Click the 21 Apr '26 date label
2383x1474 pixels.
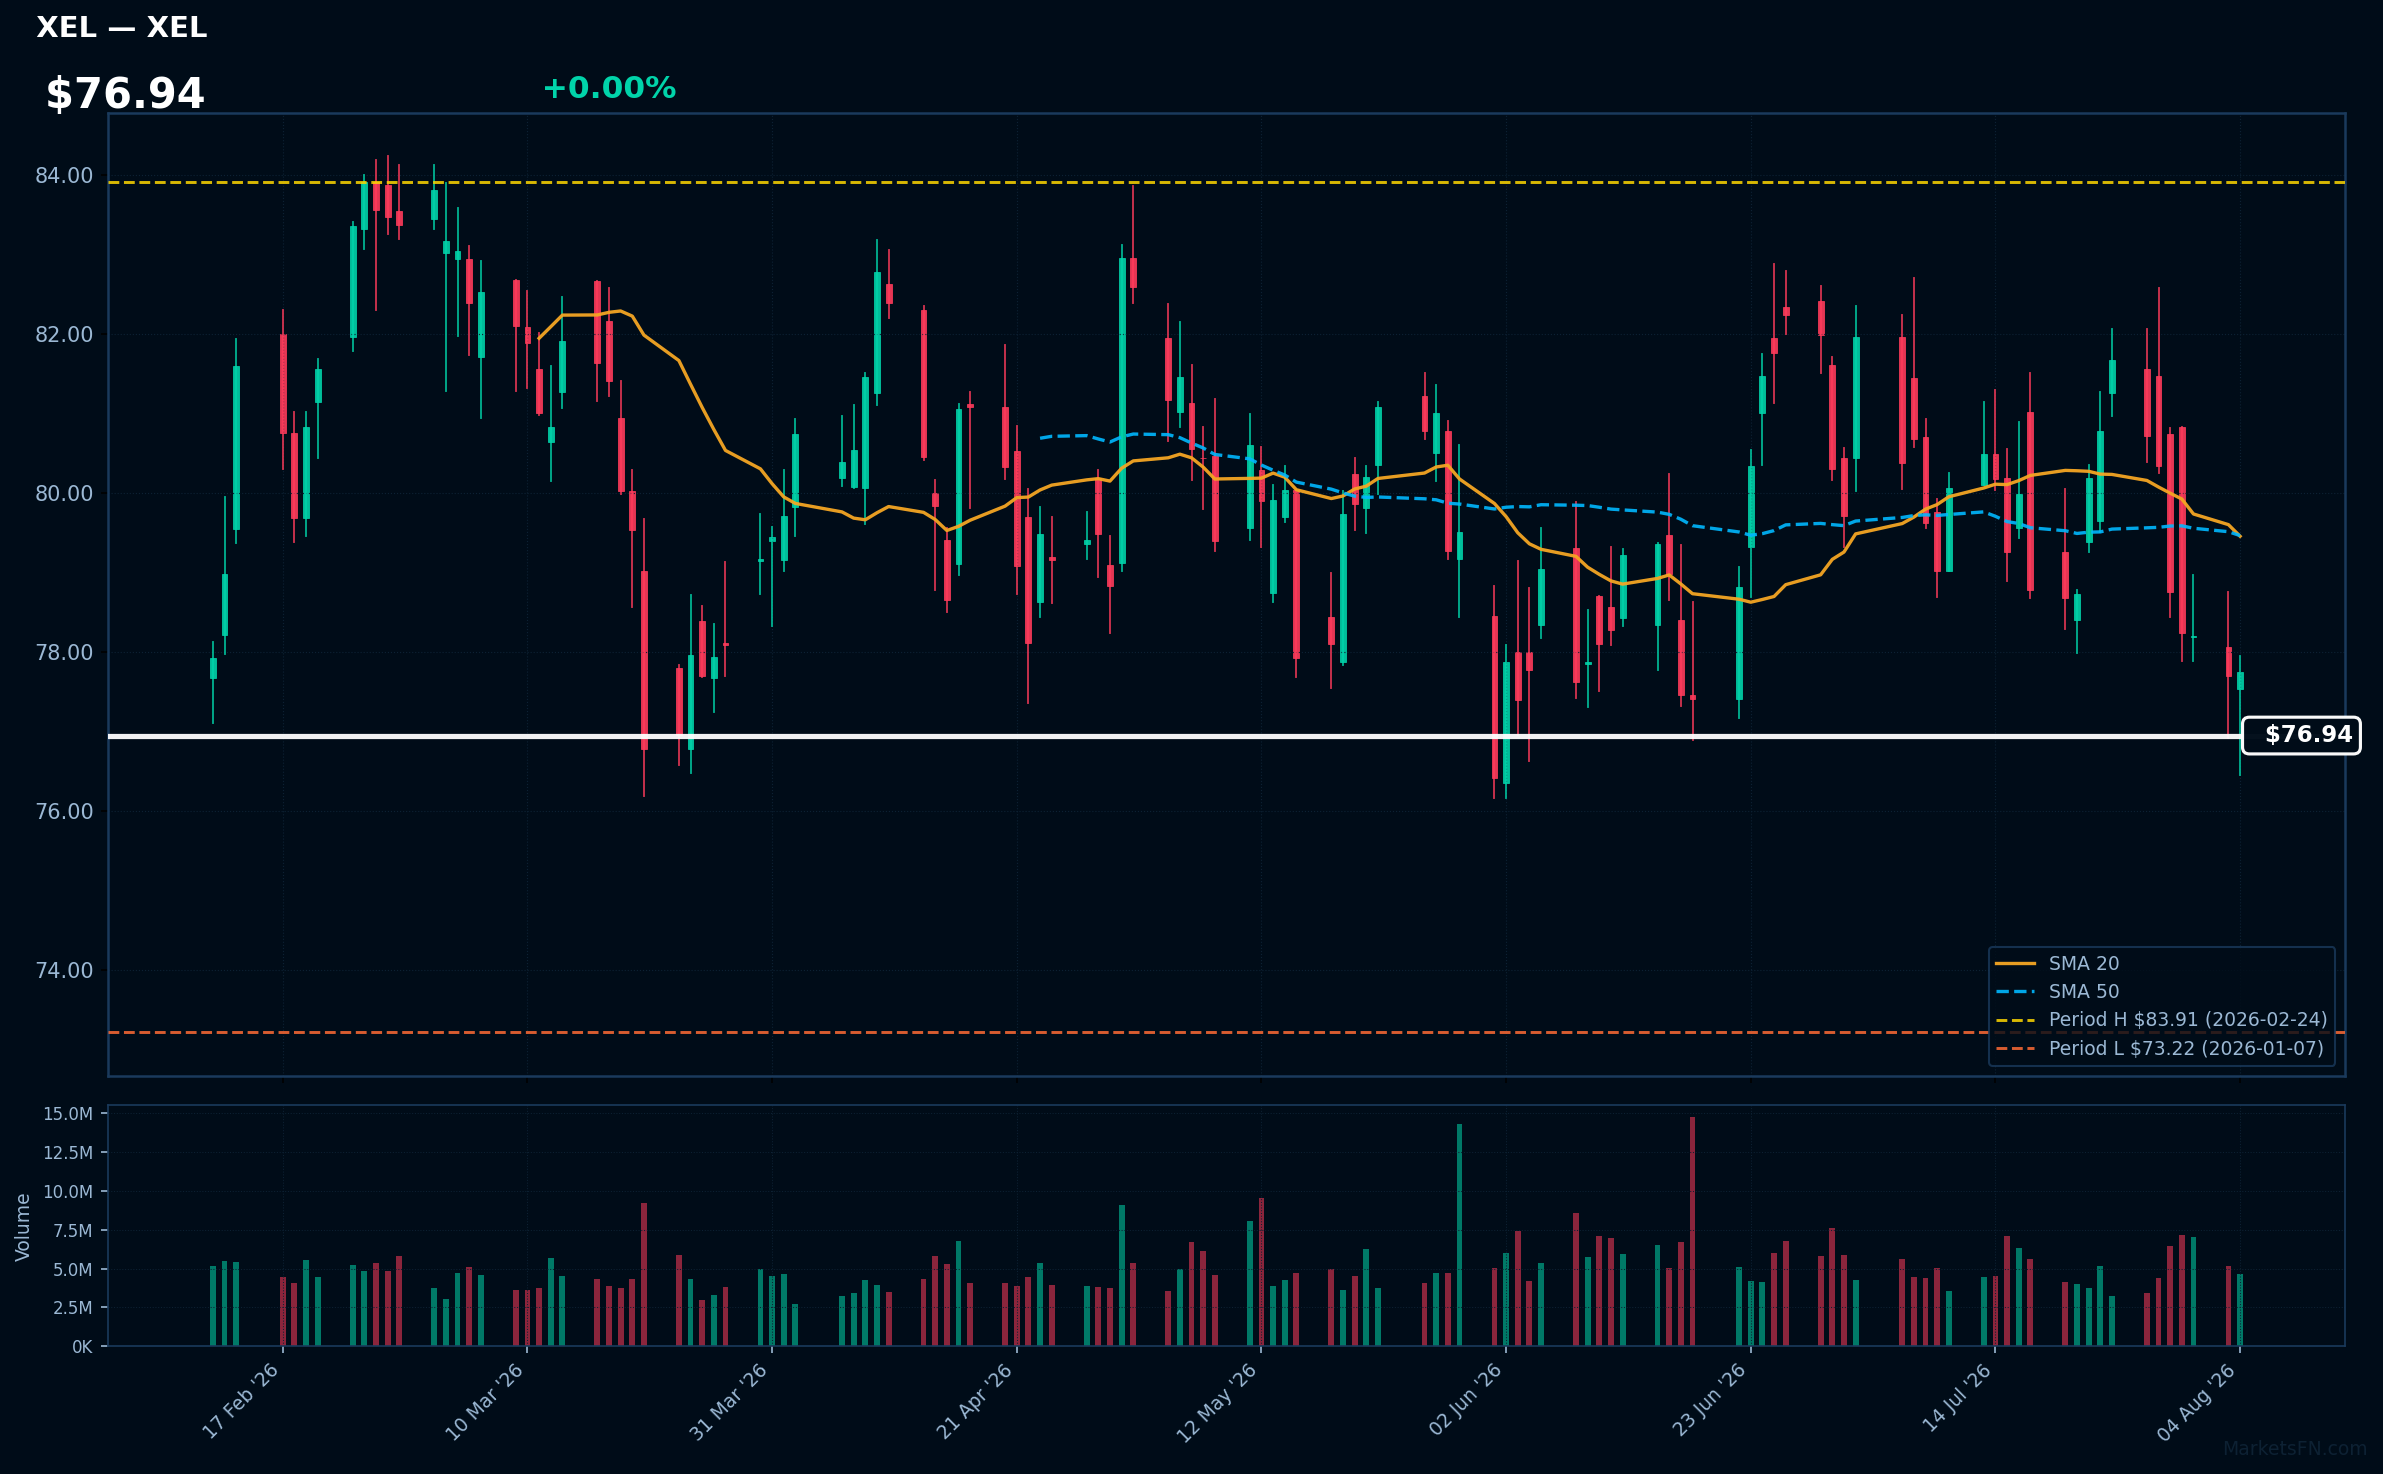tap(975, 1401)
